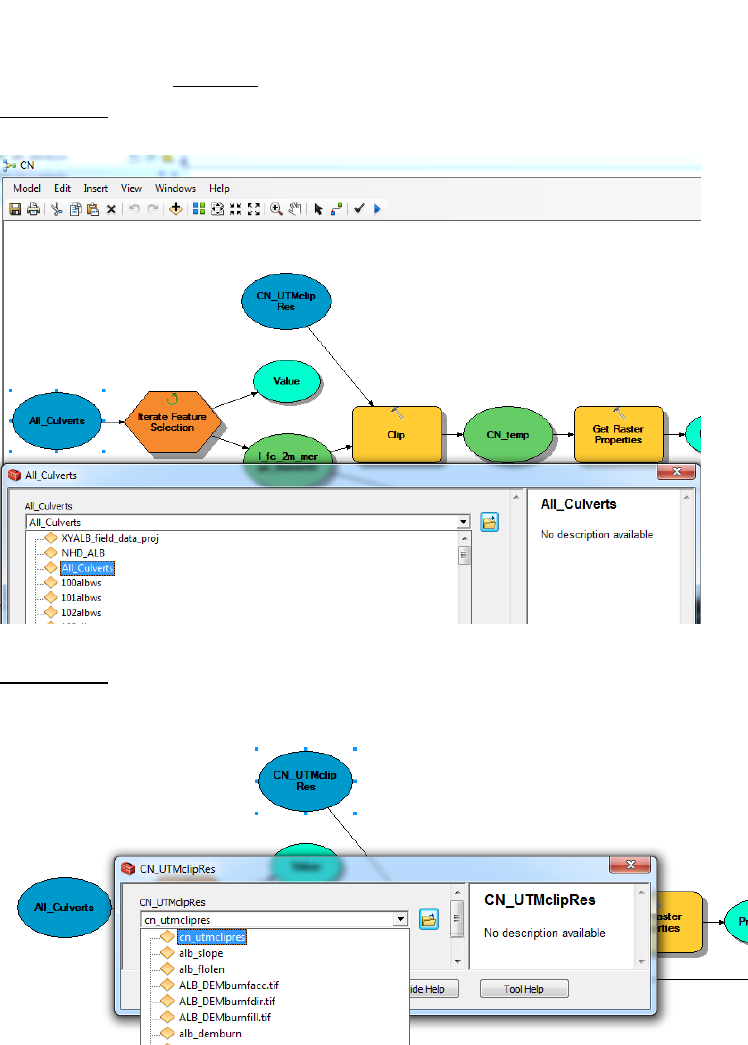
Task: Choose ALB_DEMburnfdir.tif from the list
Action: click(227, 1002)
